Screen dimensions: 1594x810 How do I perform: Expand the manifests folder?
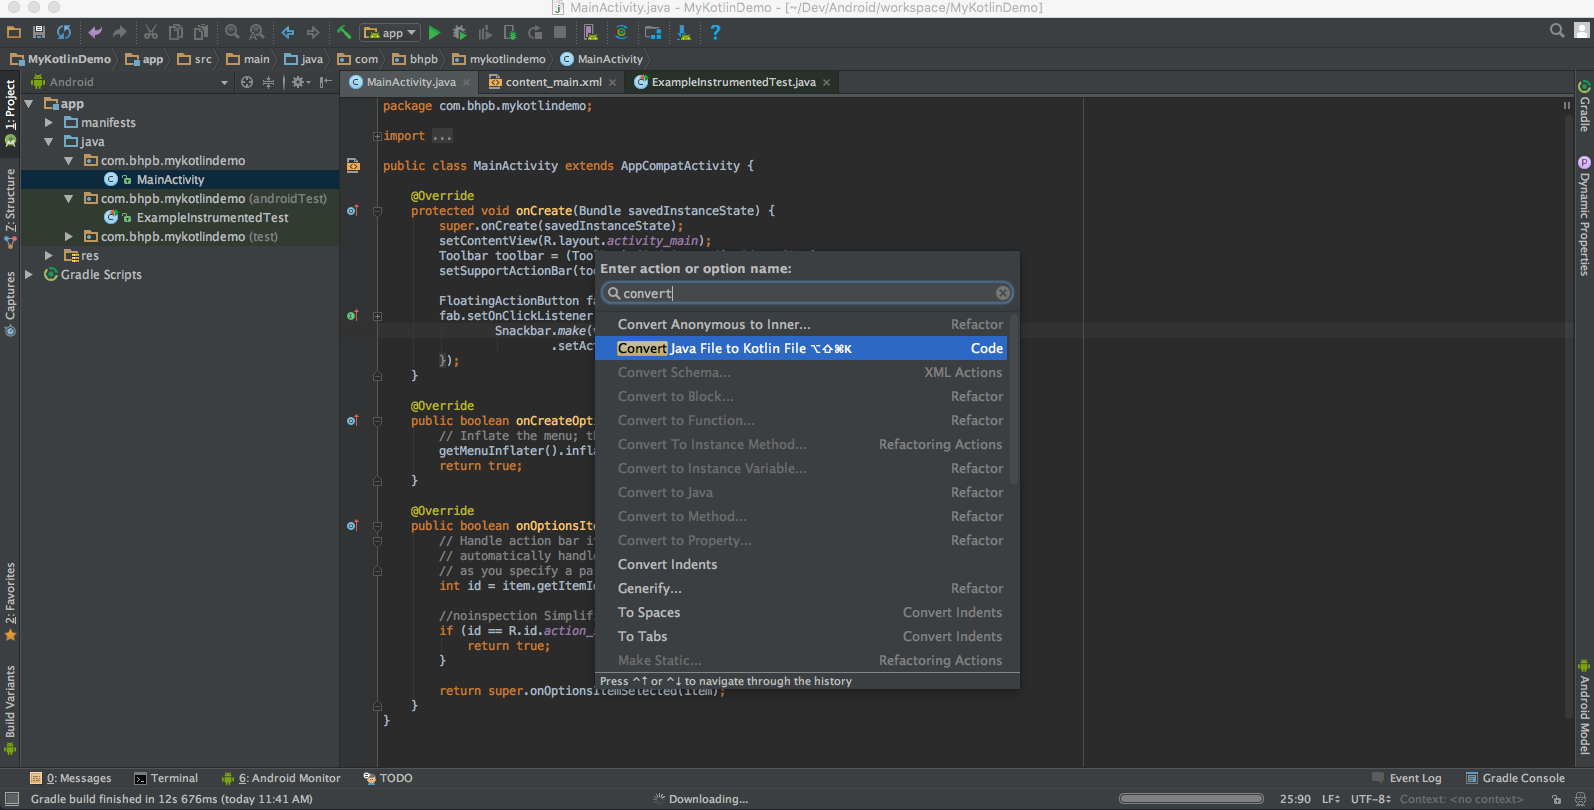pos(48,123)
